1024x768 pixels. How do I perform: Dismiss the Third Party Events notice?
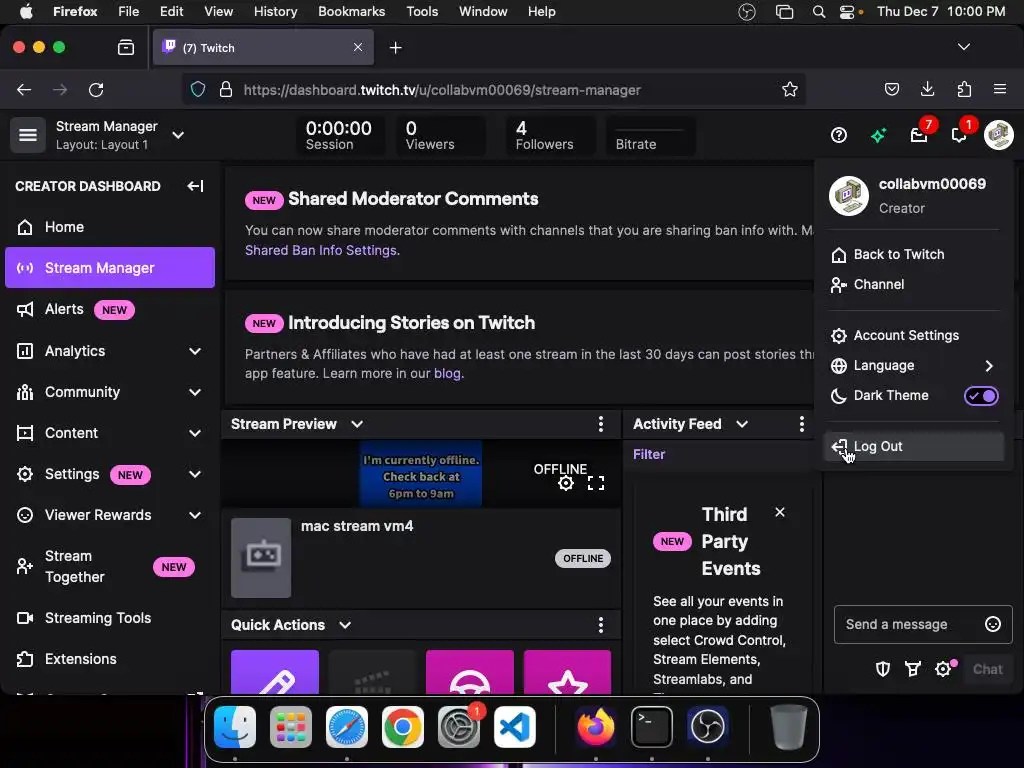[x=779, y=512]
